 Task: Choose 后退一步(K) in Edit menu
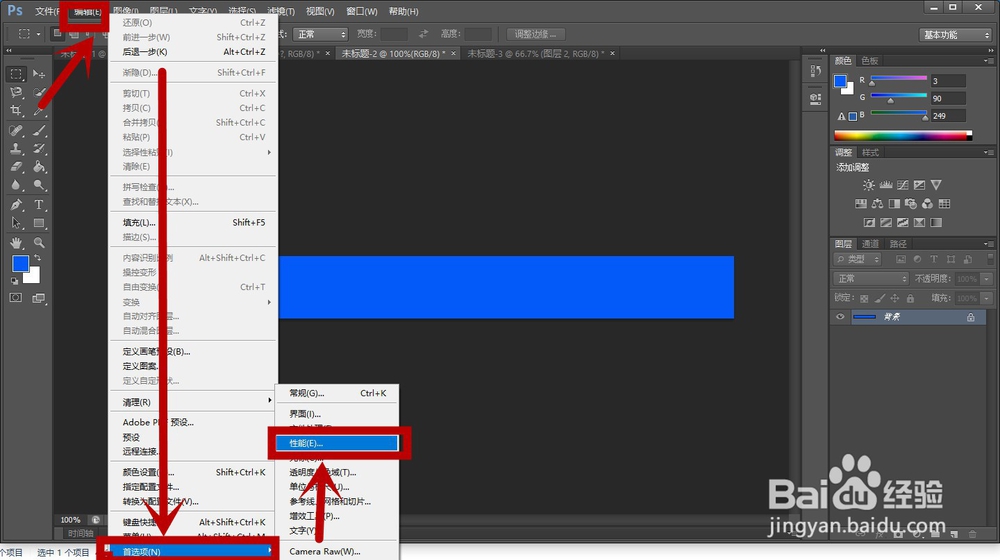193,52
